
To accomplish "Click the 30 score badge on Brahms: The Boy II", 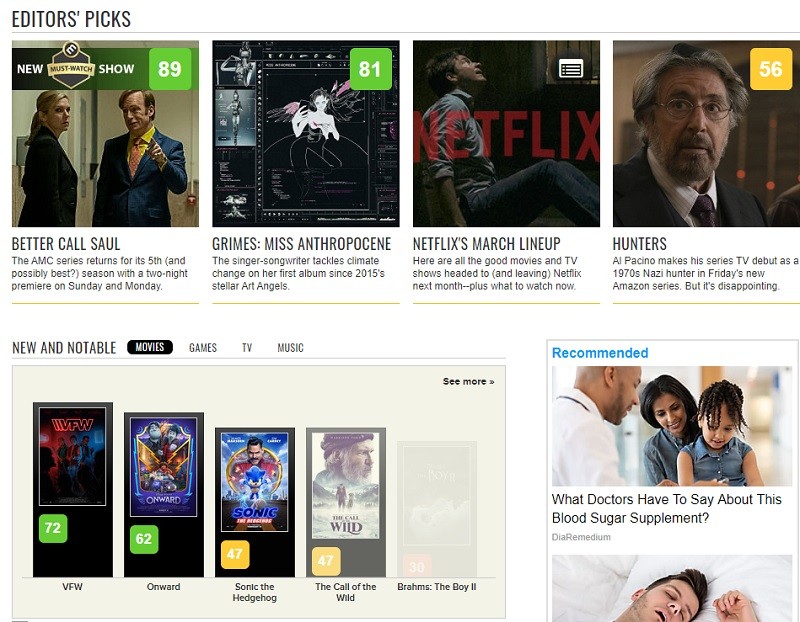I will 419,563.
